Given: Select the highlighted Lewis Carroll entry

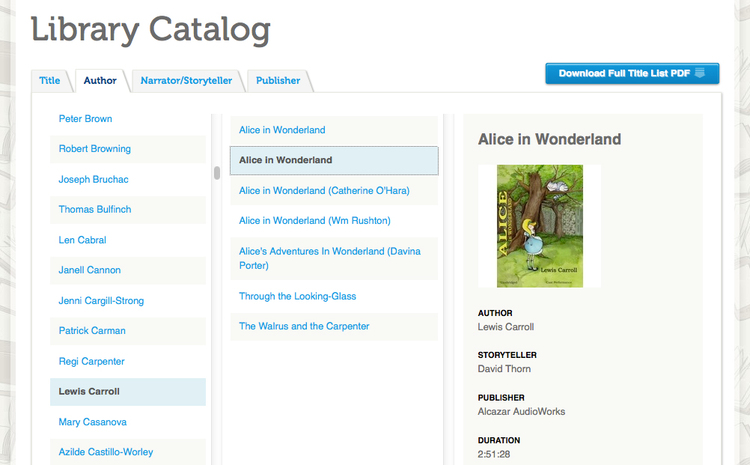Looking at the screenshot, I should tap(89, 392).
